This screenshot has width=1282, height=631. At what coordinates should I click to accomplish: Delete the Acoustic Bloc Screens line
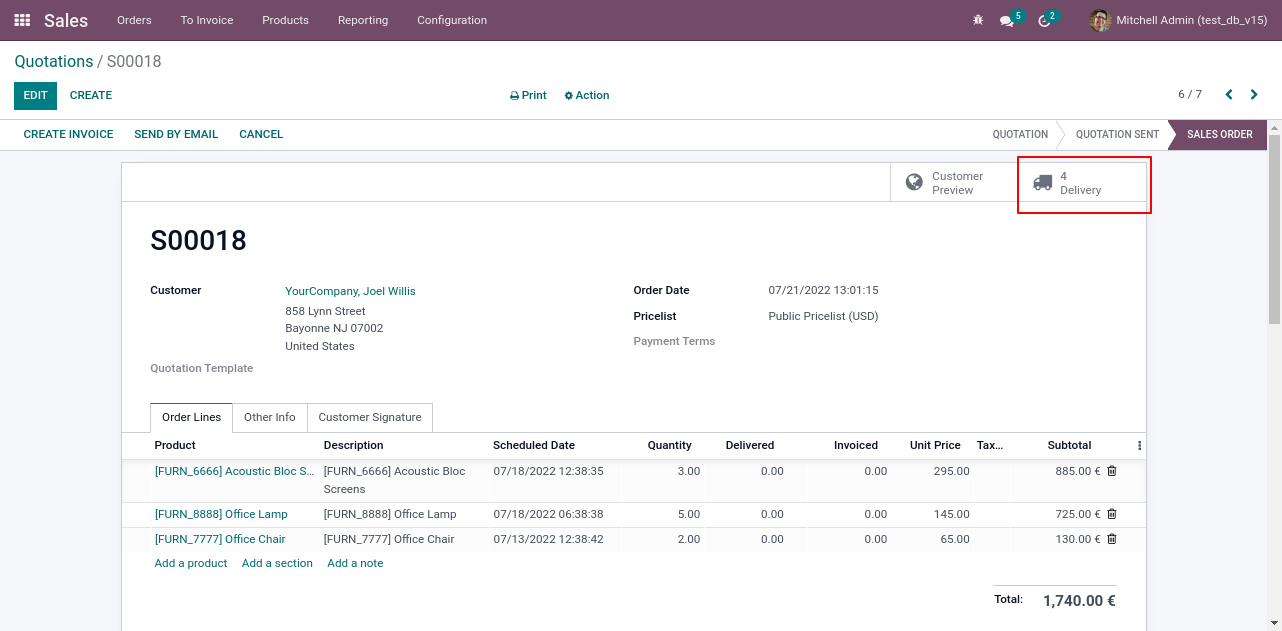pos(1112,471)
